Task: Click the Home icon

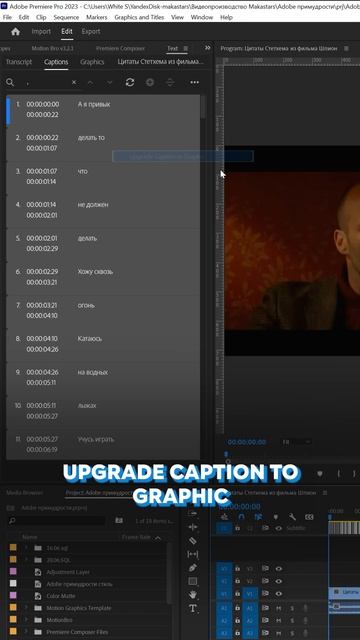Action: point(16,31)
